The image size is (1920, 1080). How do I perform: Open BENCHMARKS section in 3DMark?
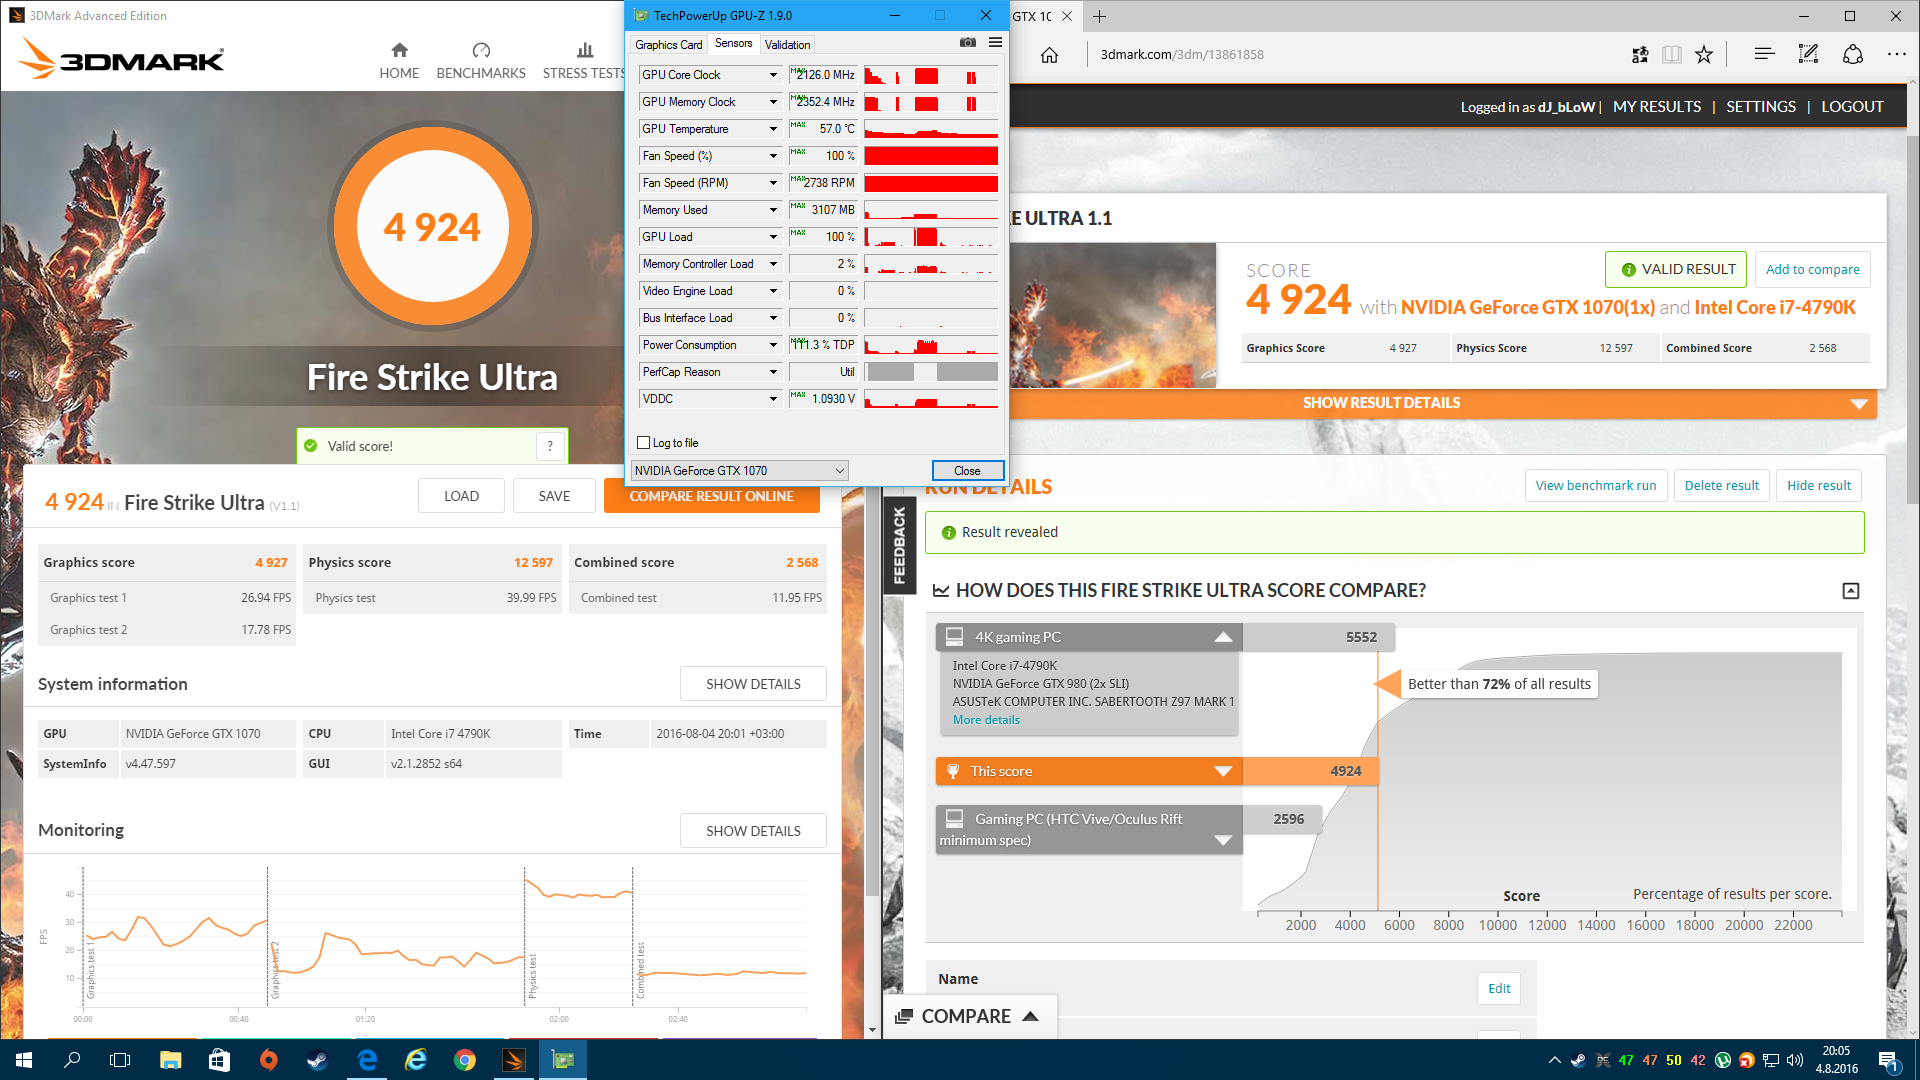coord(481,60)
